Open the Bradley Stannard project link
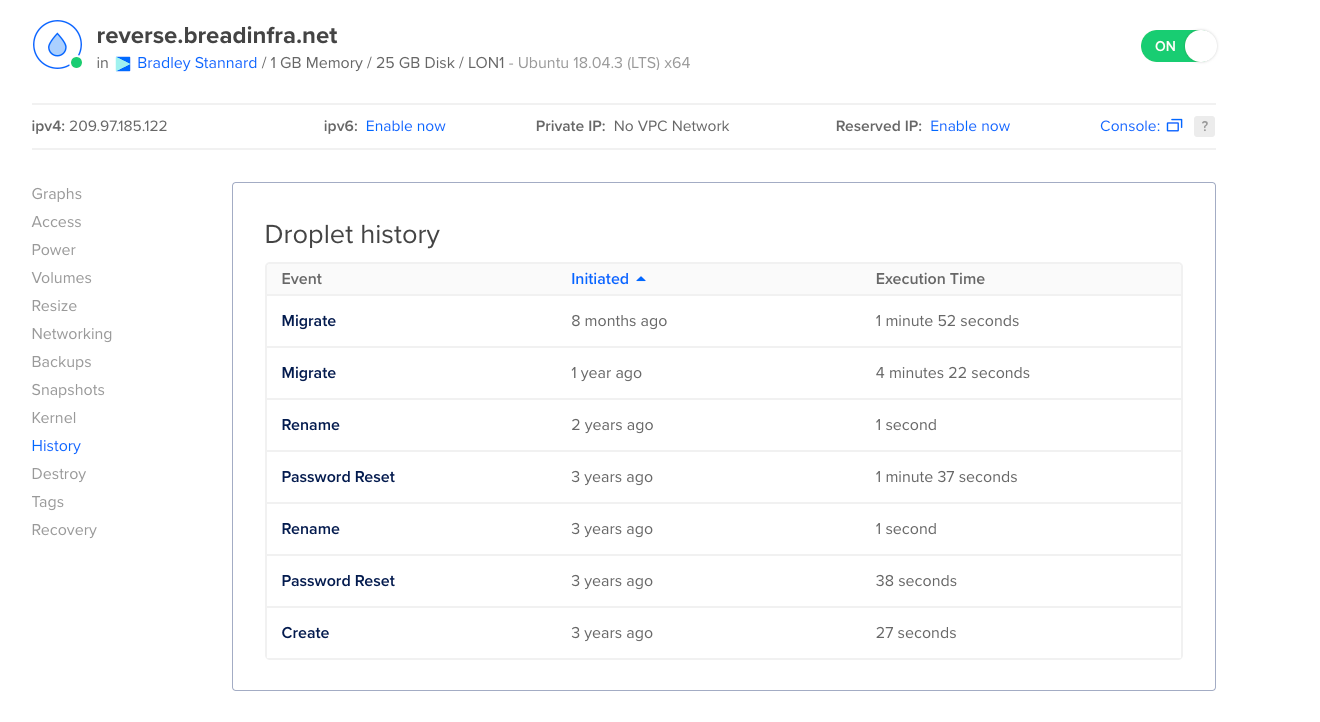The height and width of the screenshot is (722, 1320). pos(196,63)
